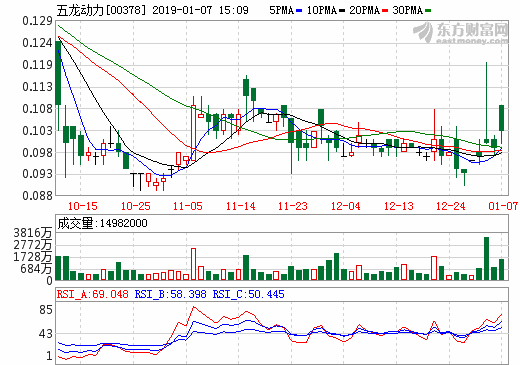
Task: Click the 11-23 date label
Action: click(292, 206)
